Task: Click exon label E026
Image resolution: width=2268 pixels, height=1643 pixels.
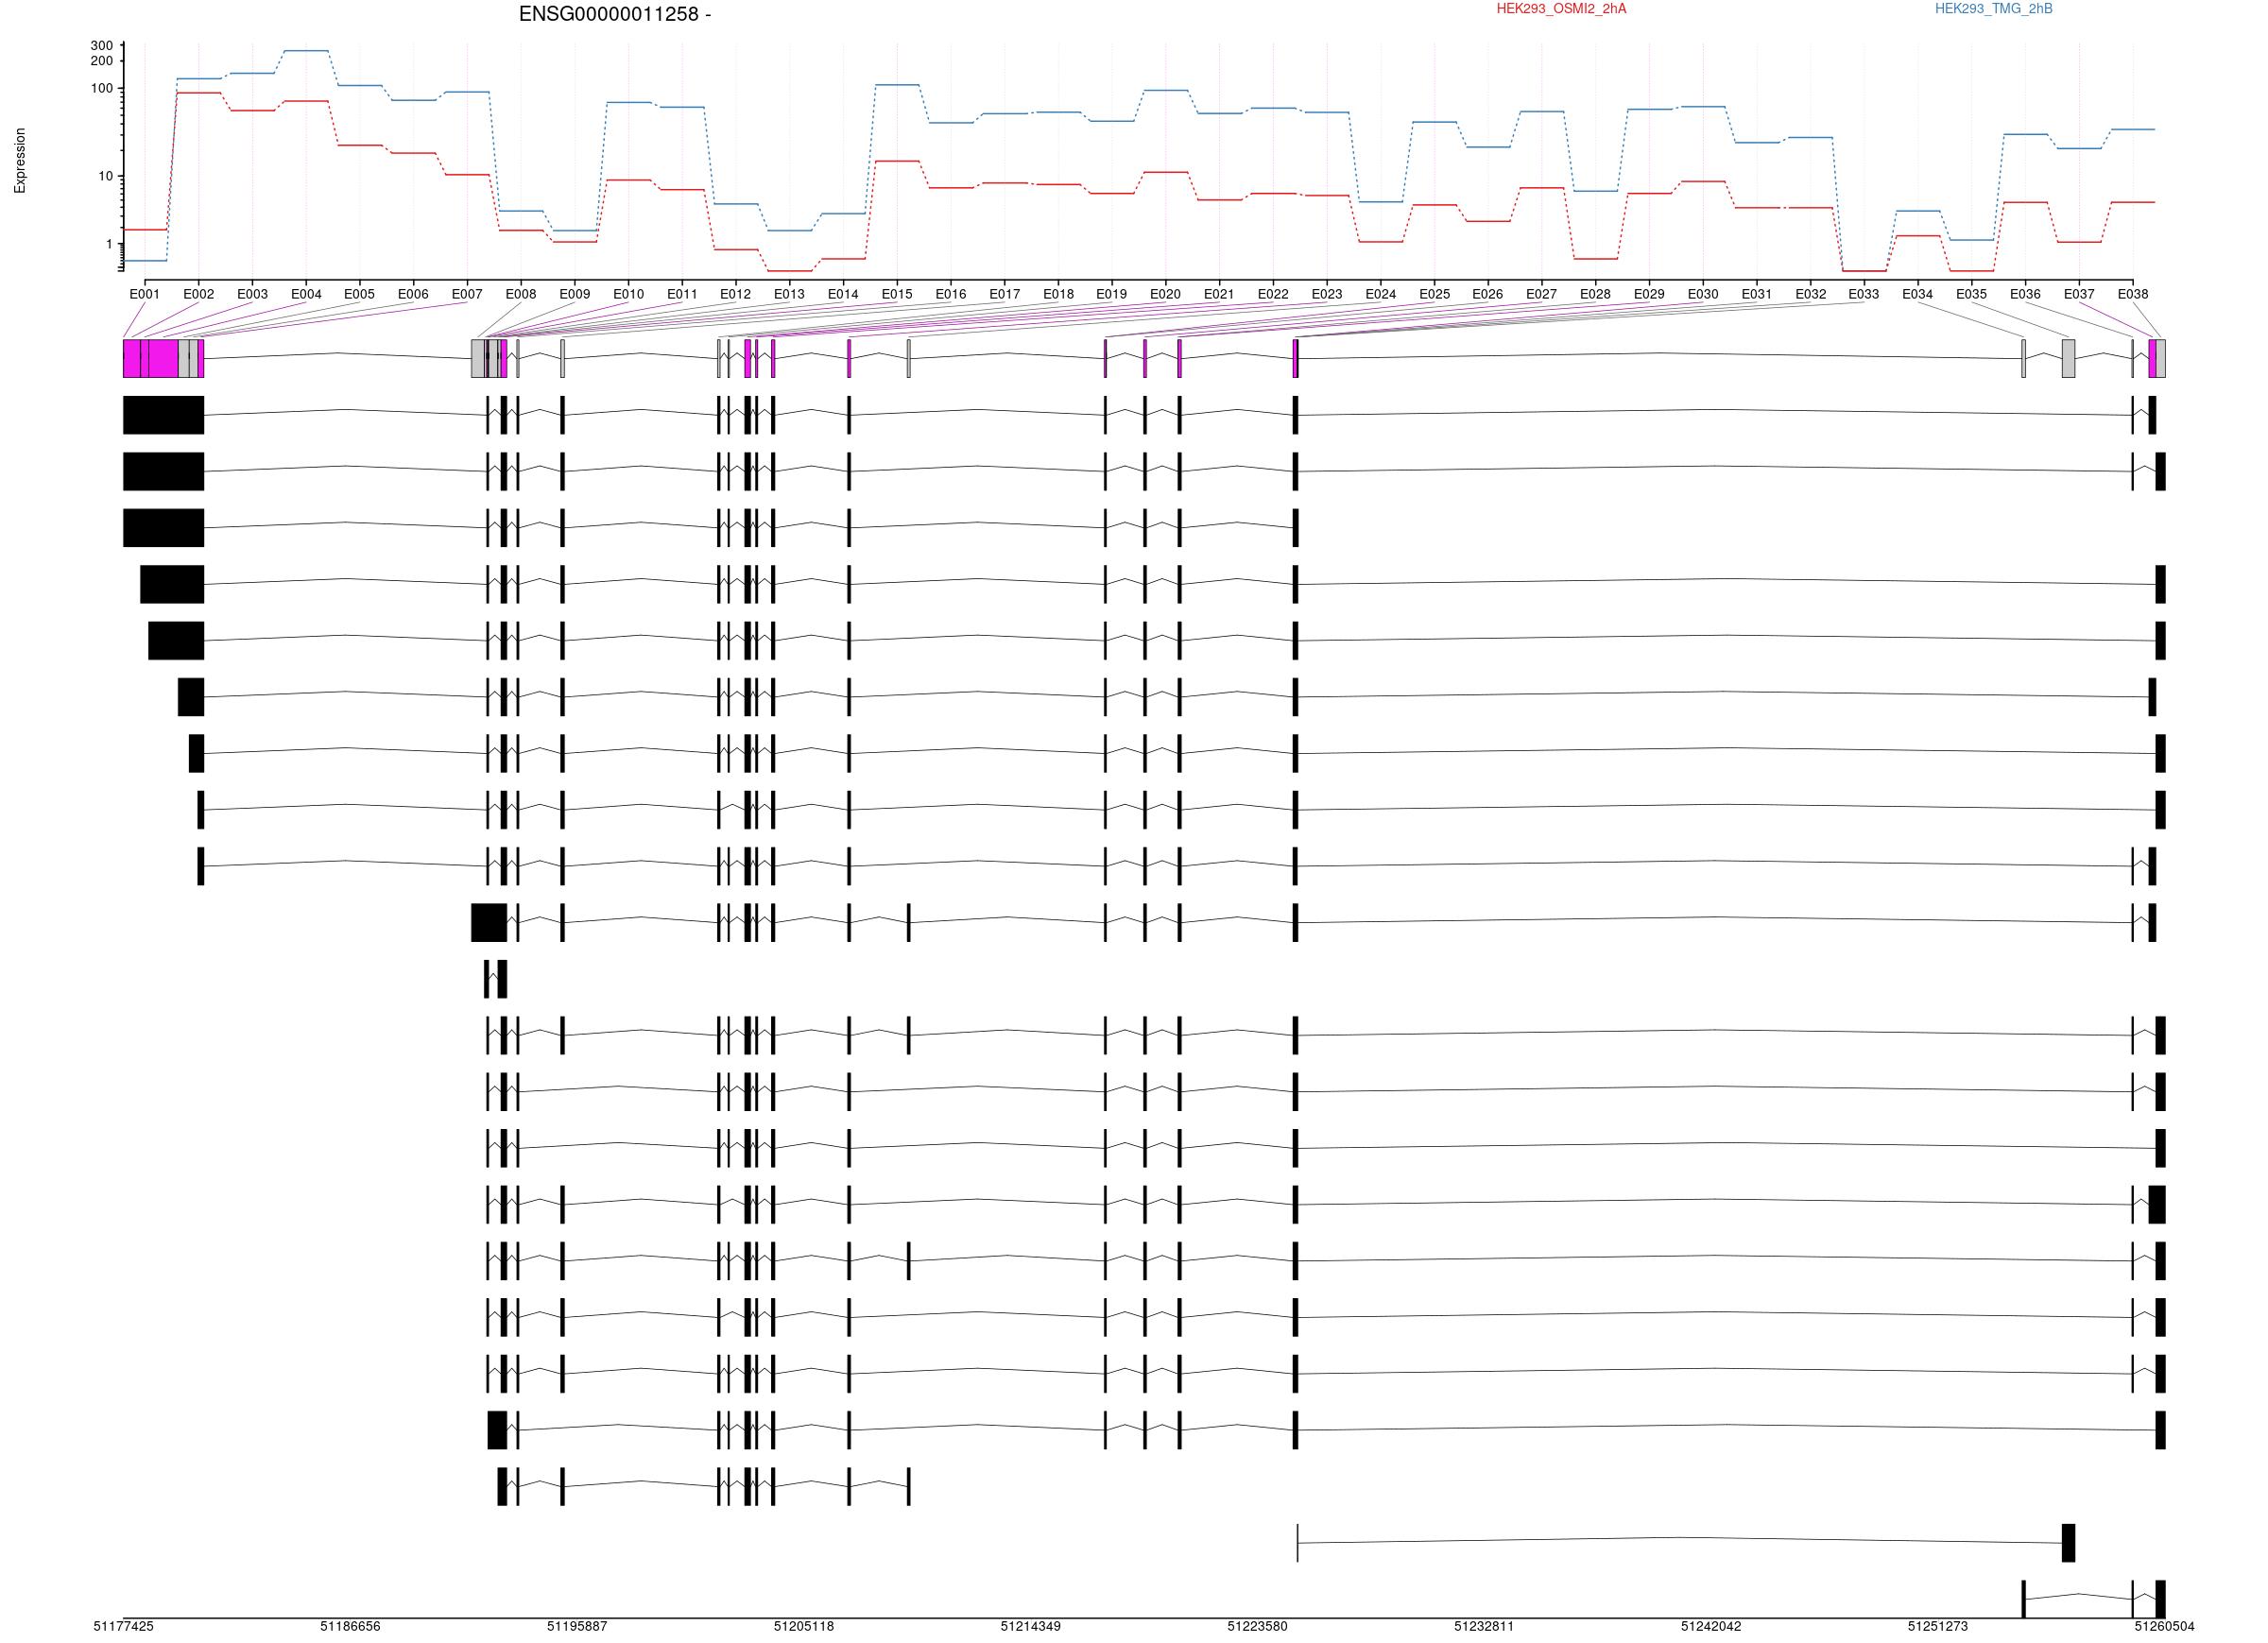Action: [x=1487, y=294]
